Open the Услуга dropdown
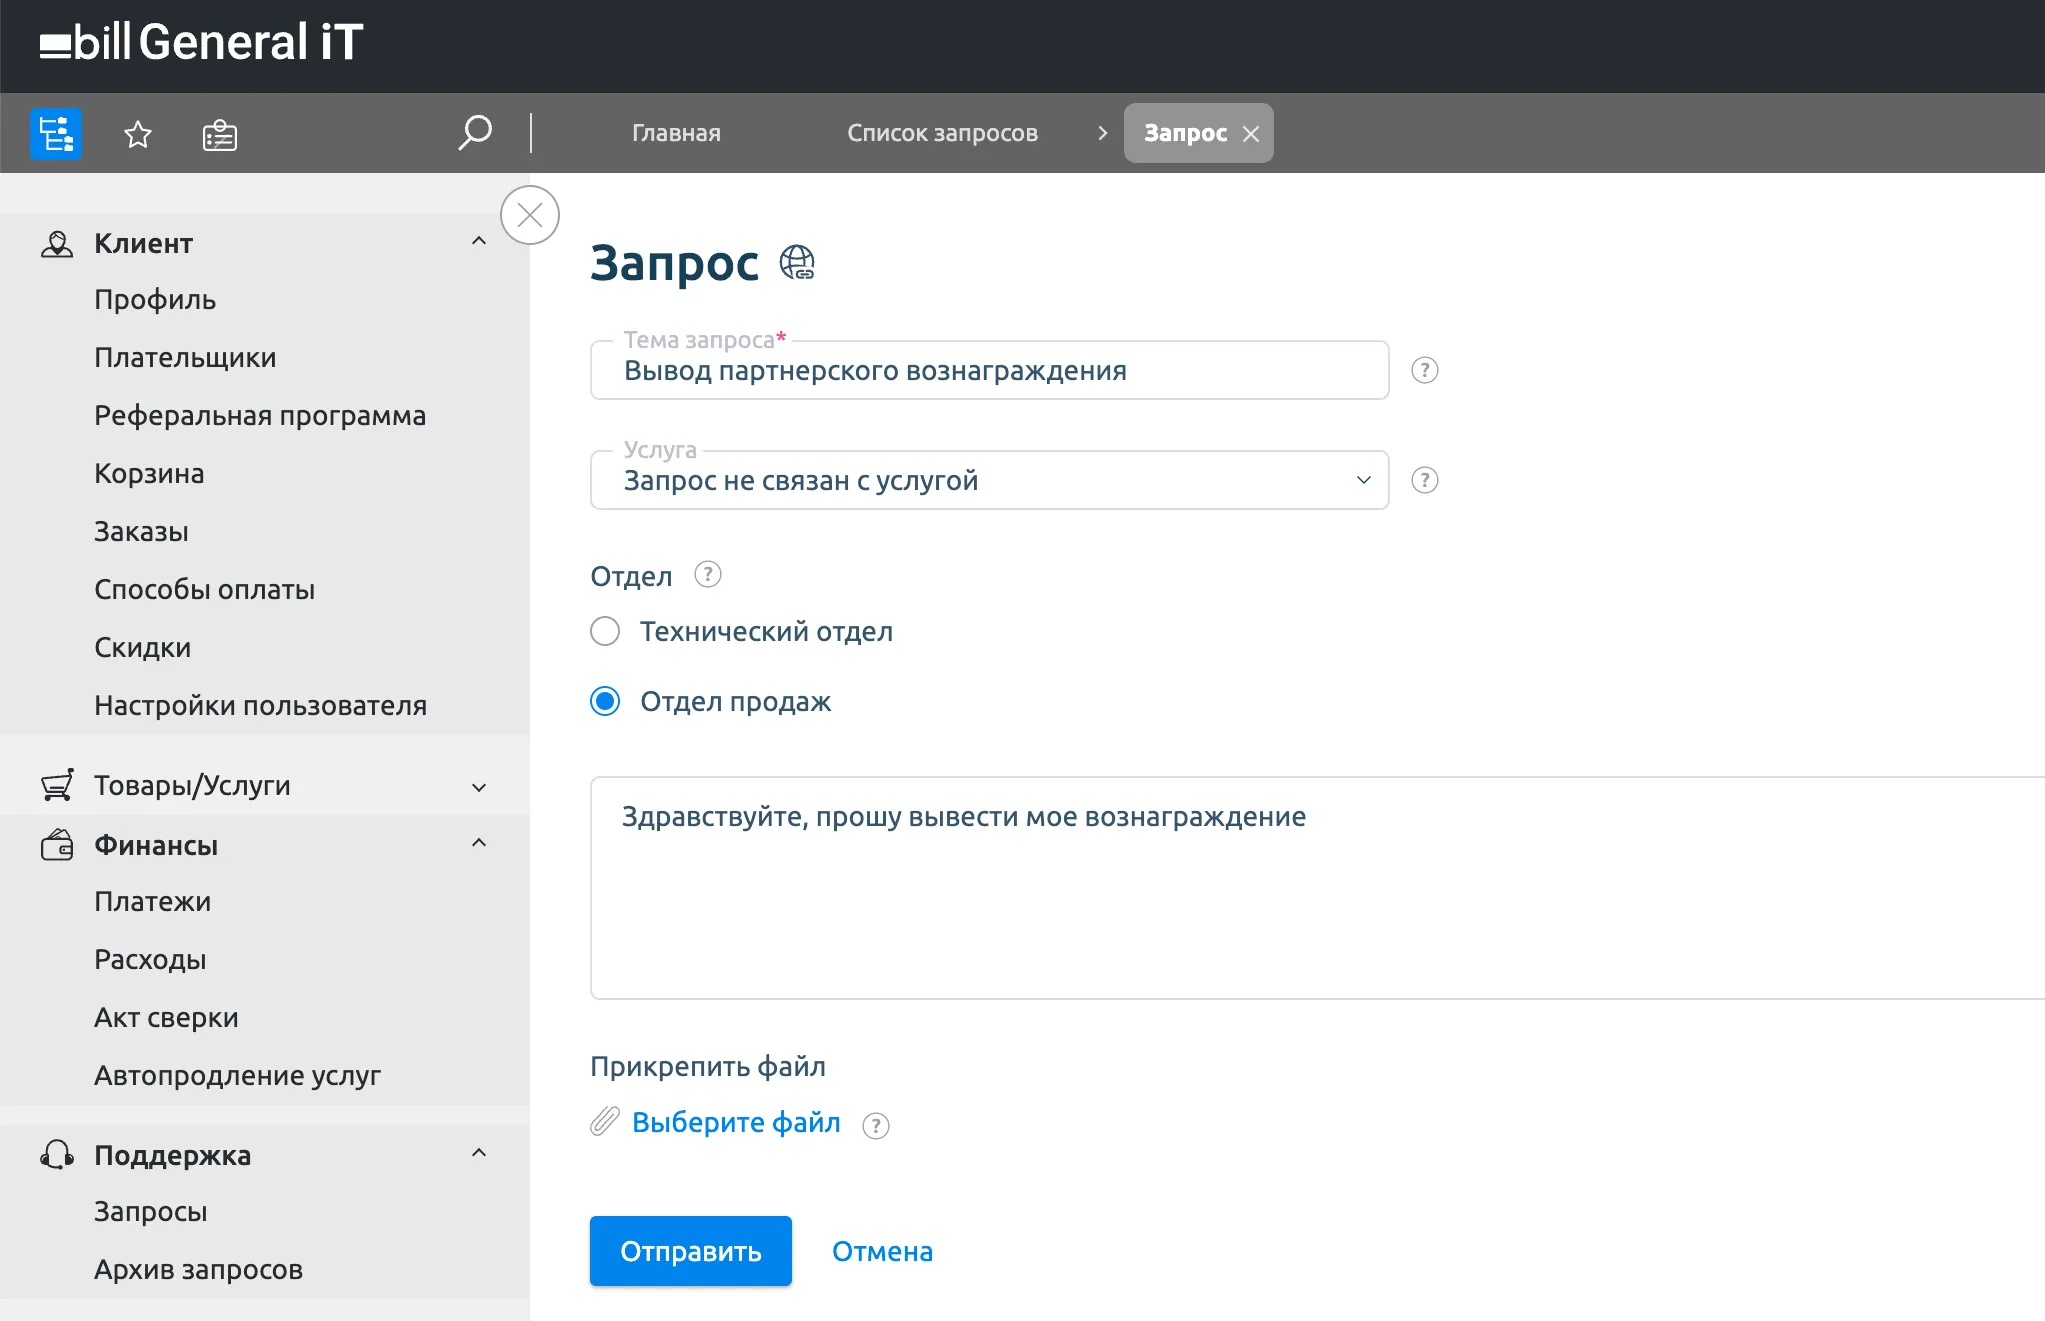2045x1321 pixels. [990, 480]
